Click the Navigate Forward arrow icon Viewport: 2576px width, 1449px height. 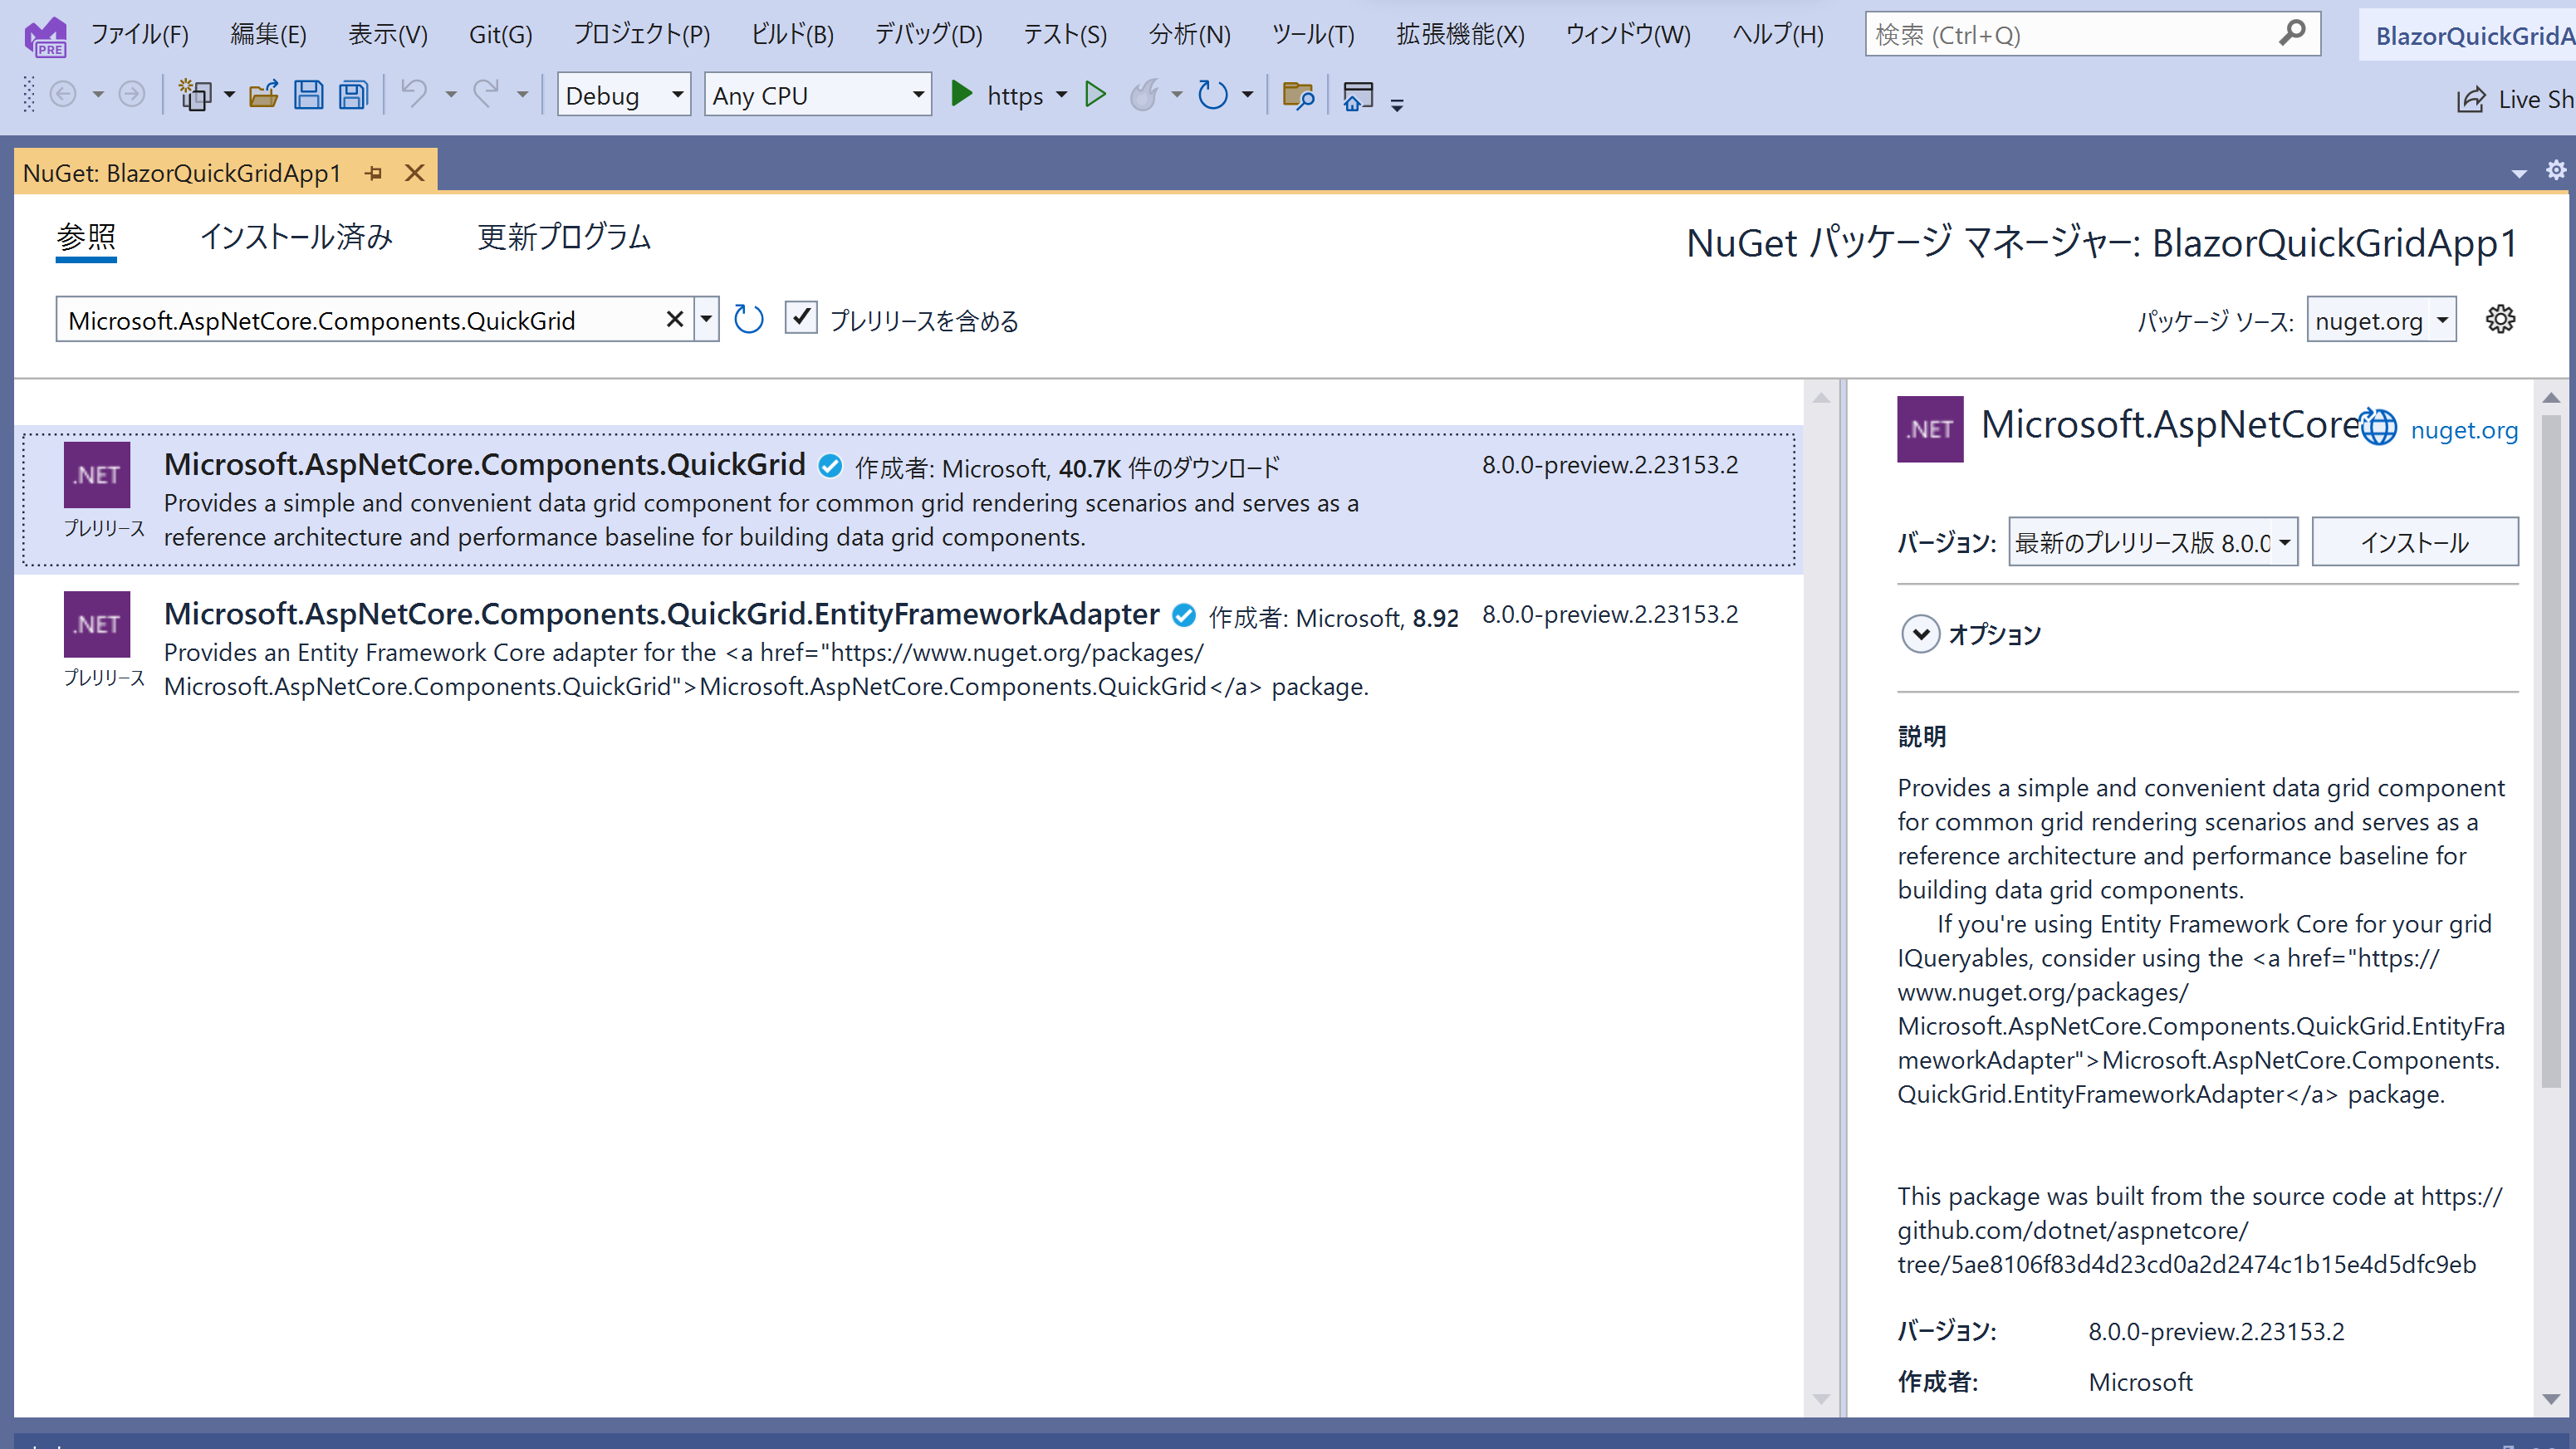point(131,95)
